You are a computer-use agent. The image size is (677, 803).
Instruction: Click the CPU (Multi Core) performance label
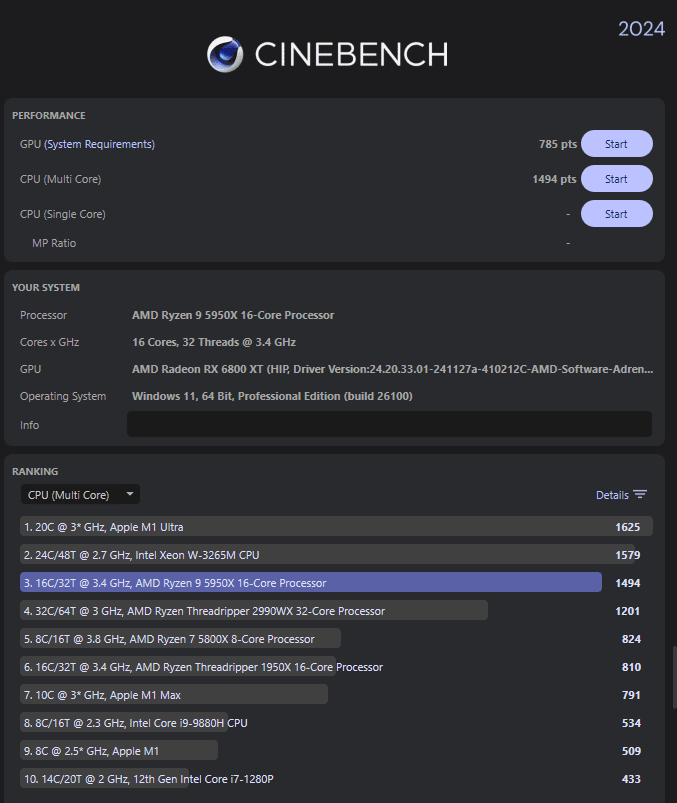60,179
